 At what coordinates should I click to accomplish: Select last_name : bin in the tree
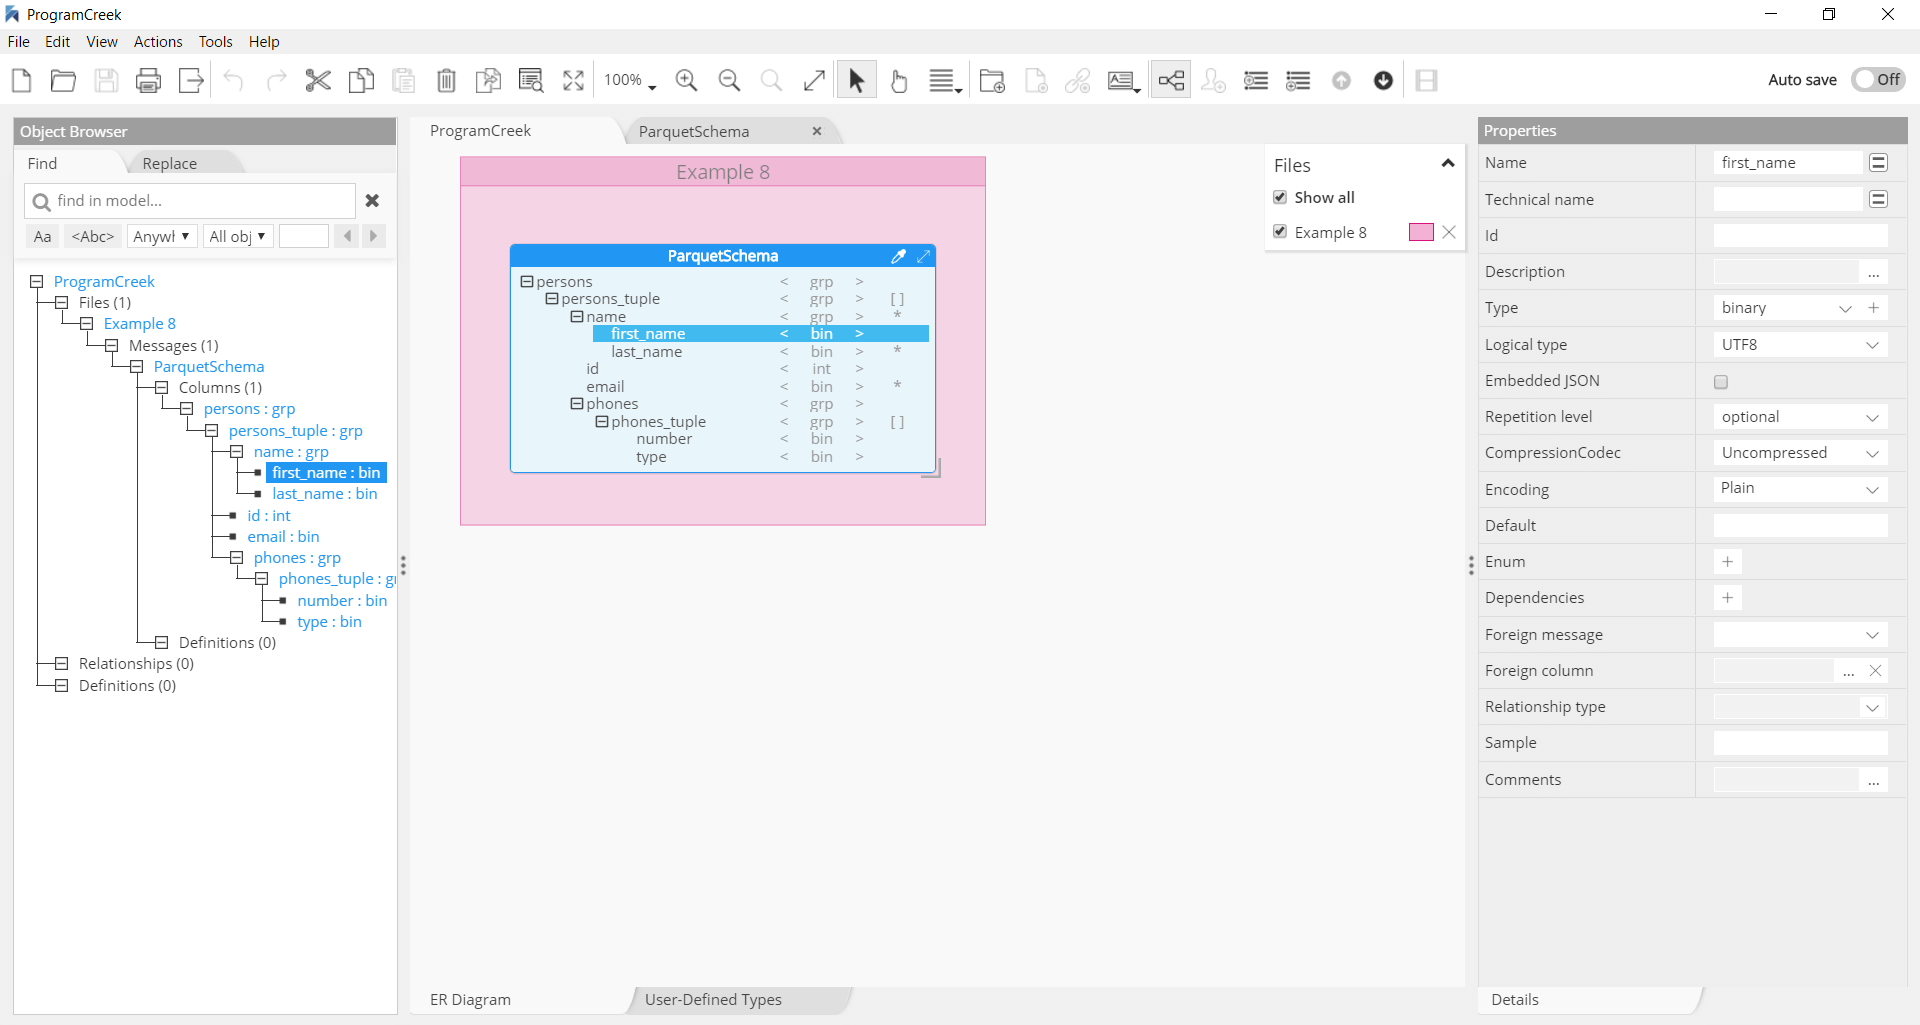pos(324,494)
